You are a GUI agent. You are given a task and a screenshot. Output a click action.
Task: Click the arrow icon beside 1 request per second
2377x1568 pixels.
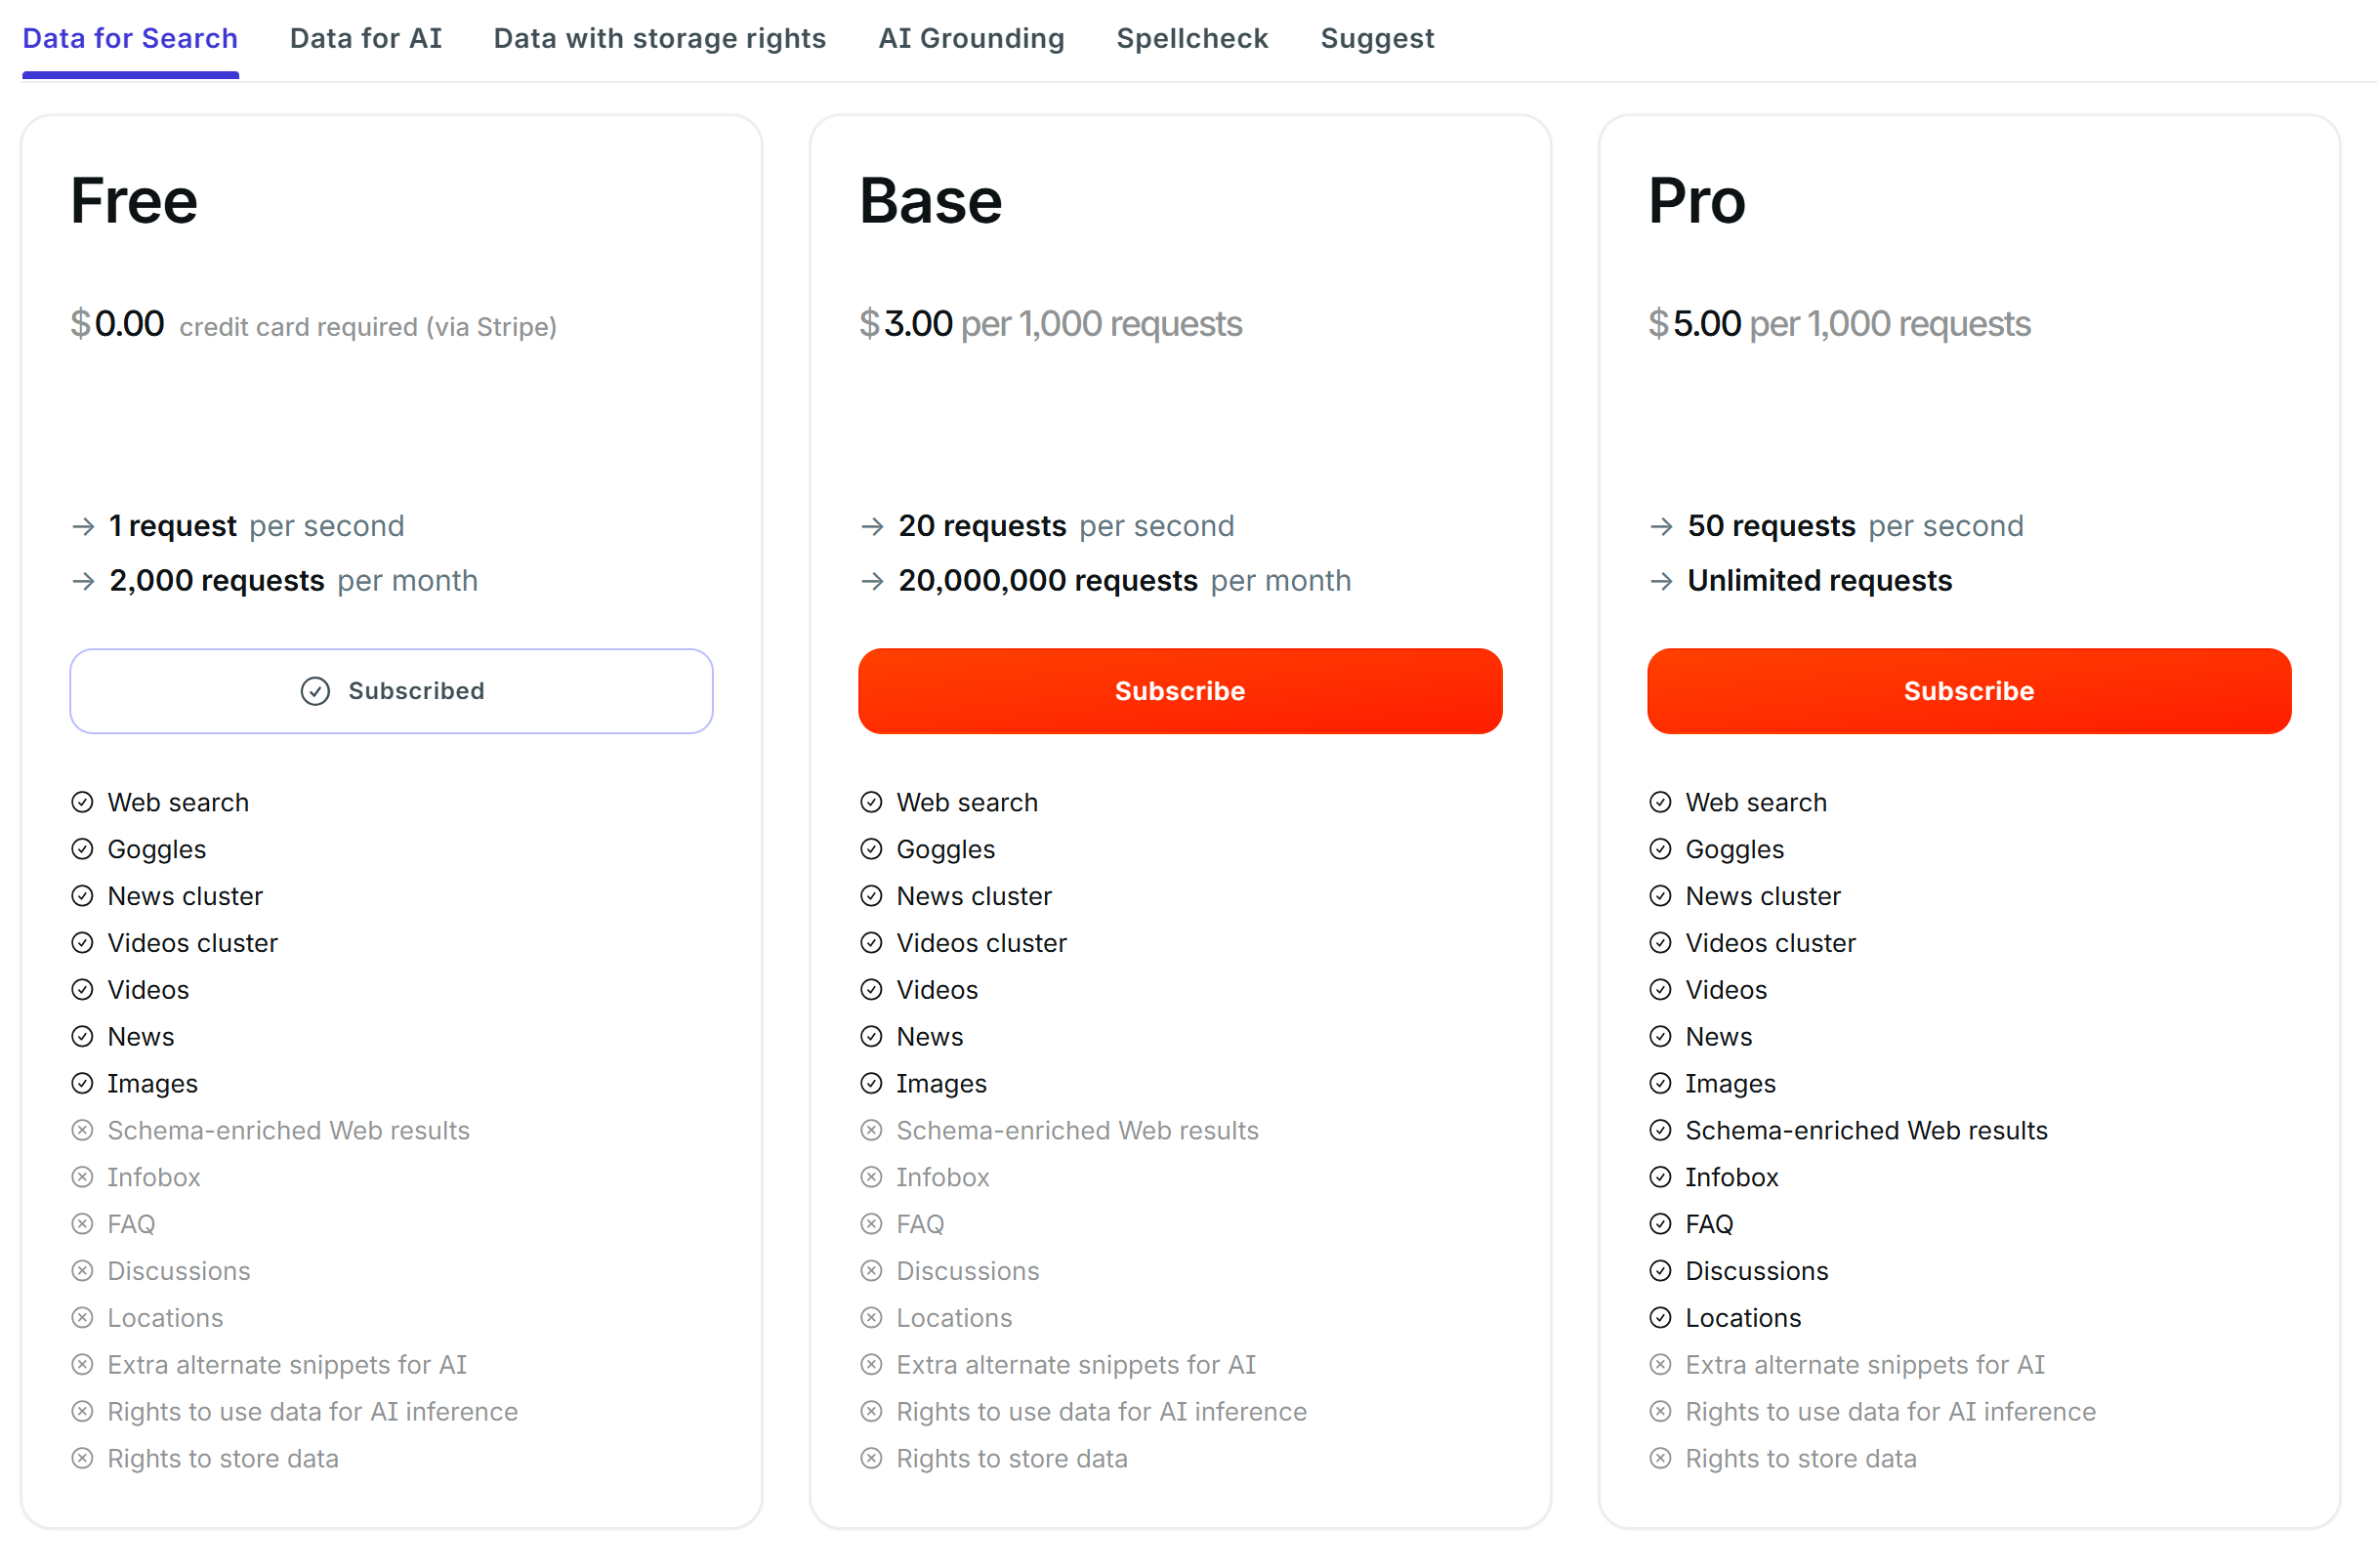click(x=84, y=526)
